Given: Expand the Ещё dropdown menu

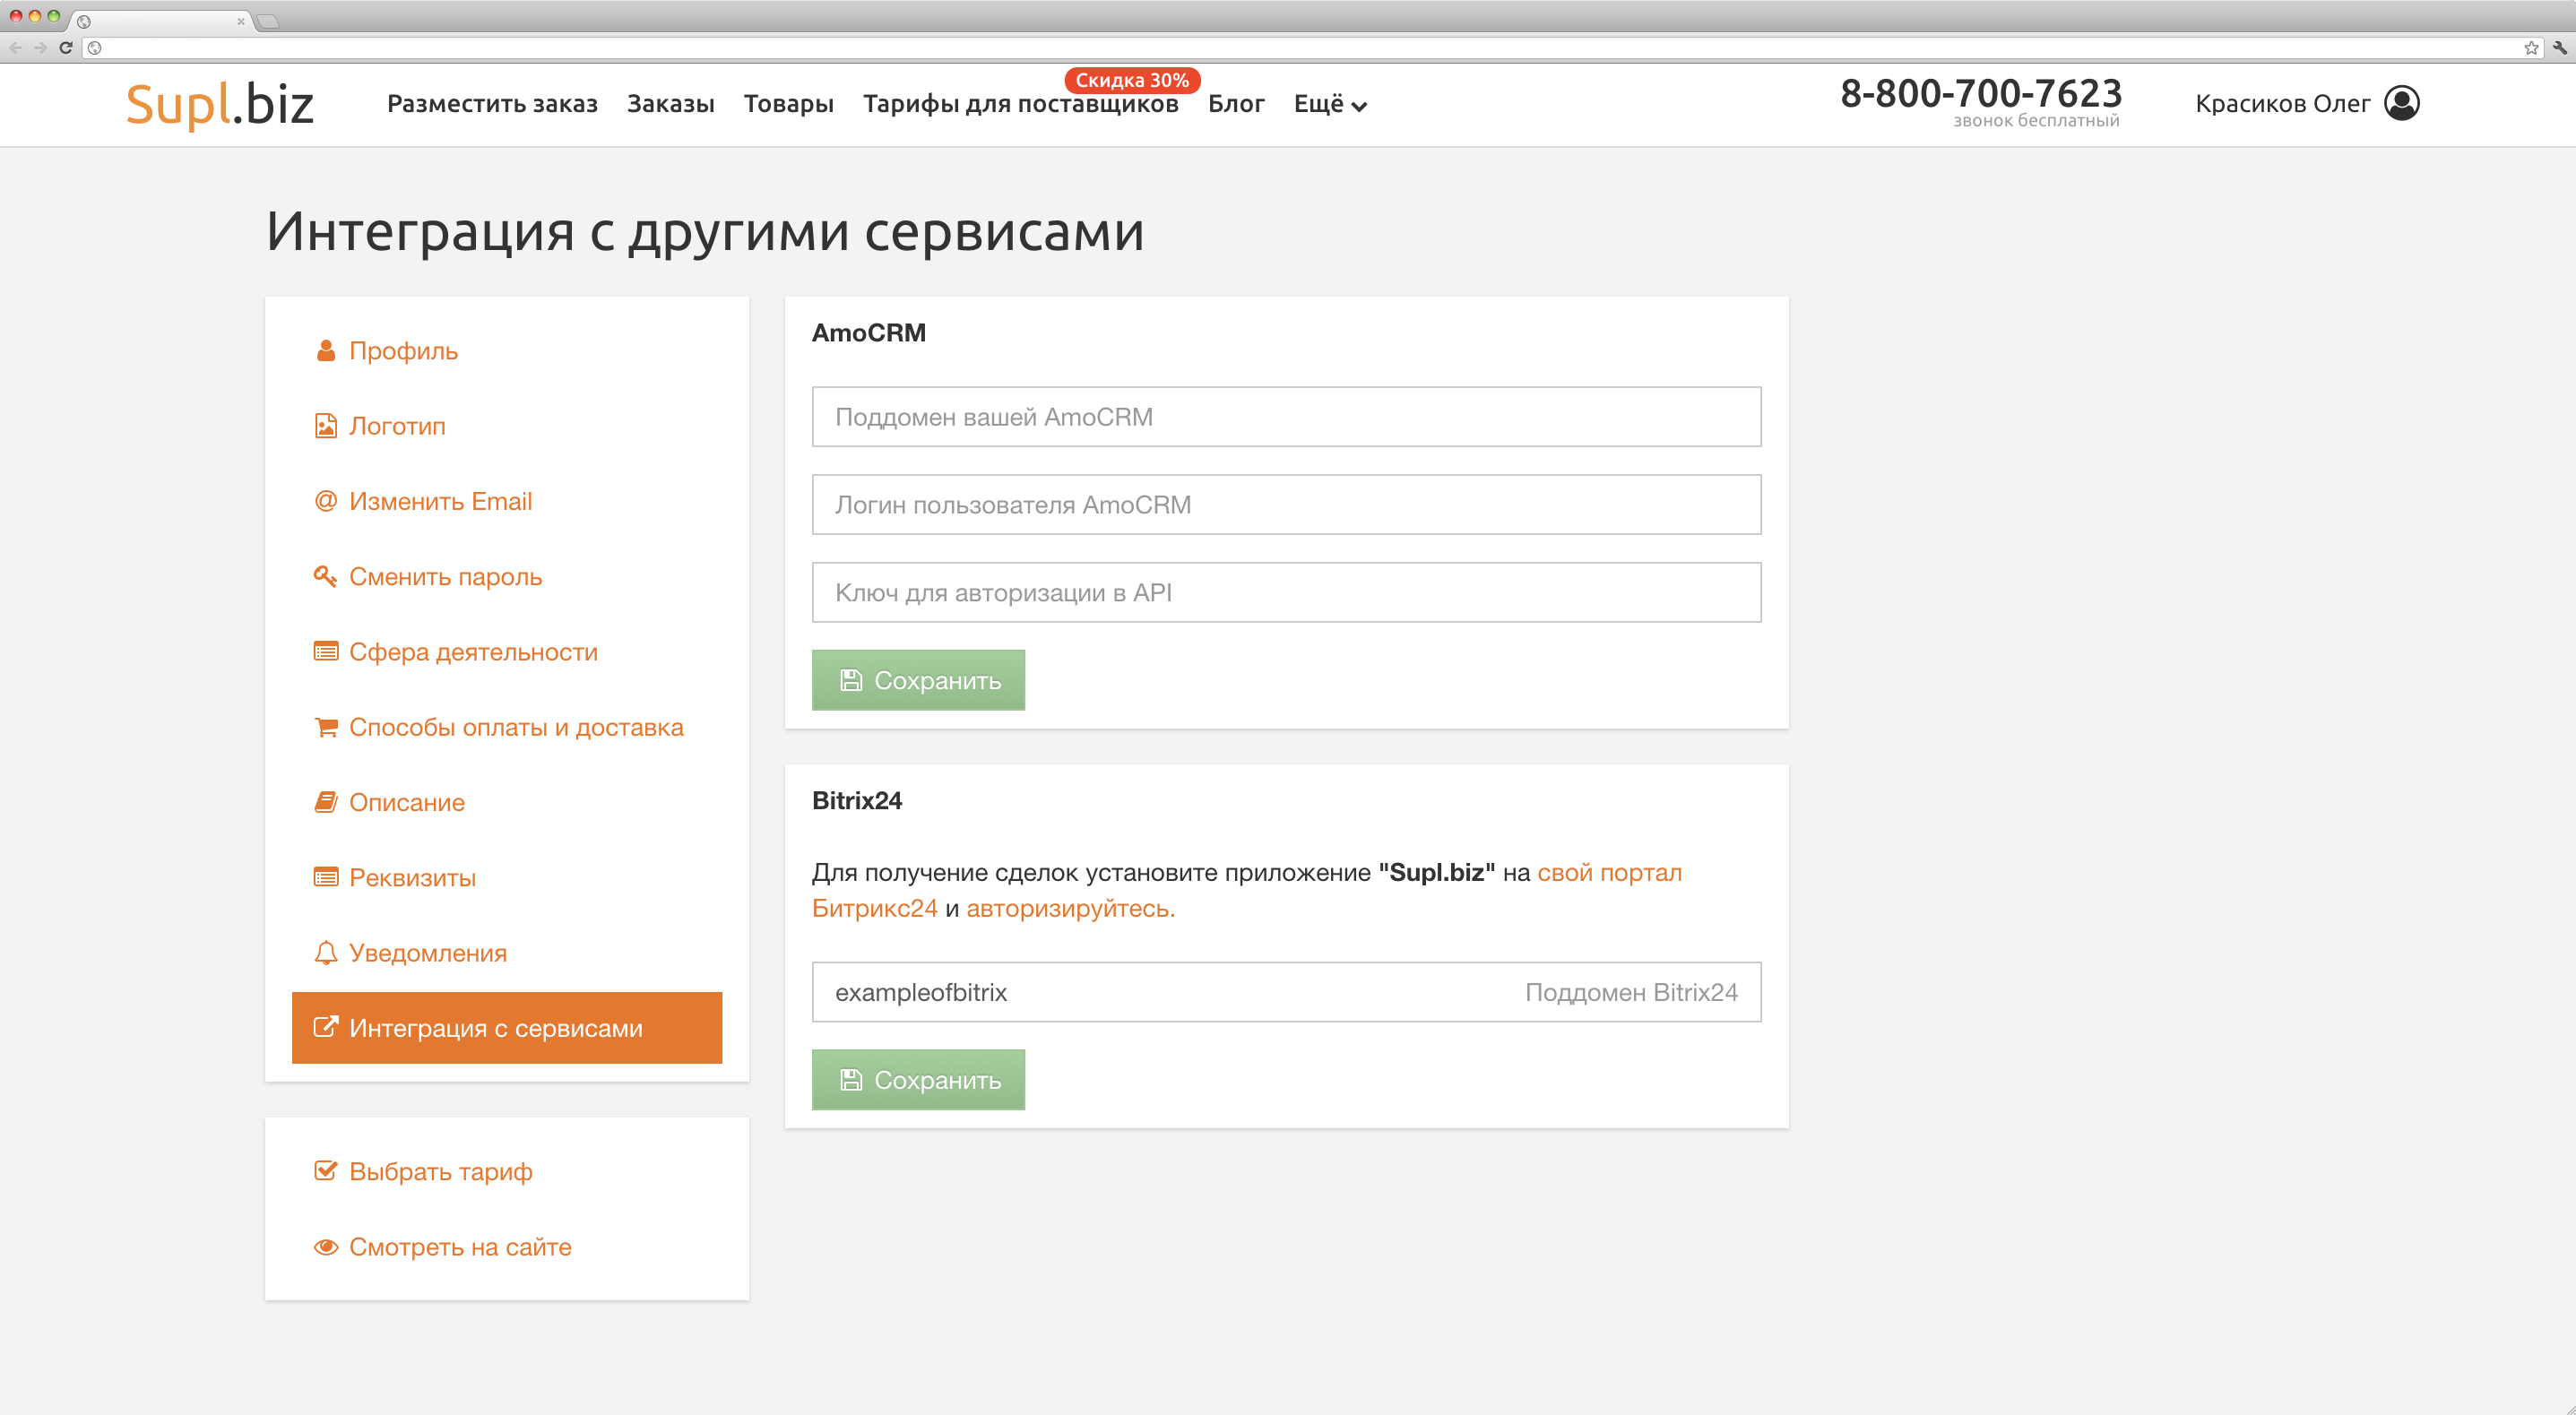Looking at the screenshot, I should point(1330,104).
